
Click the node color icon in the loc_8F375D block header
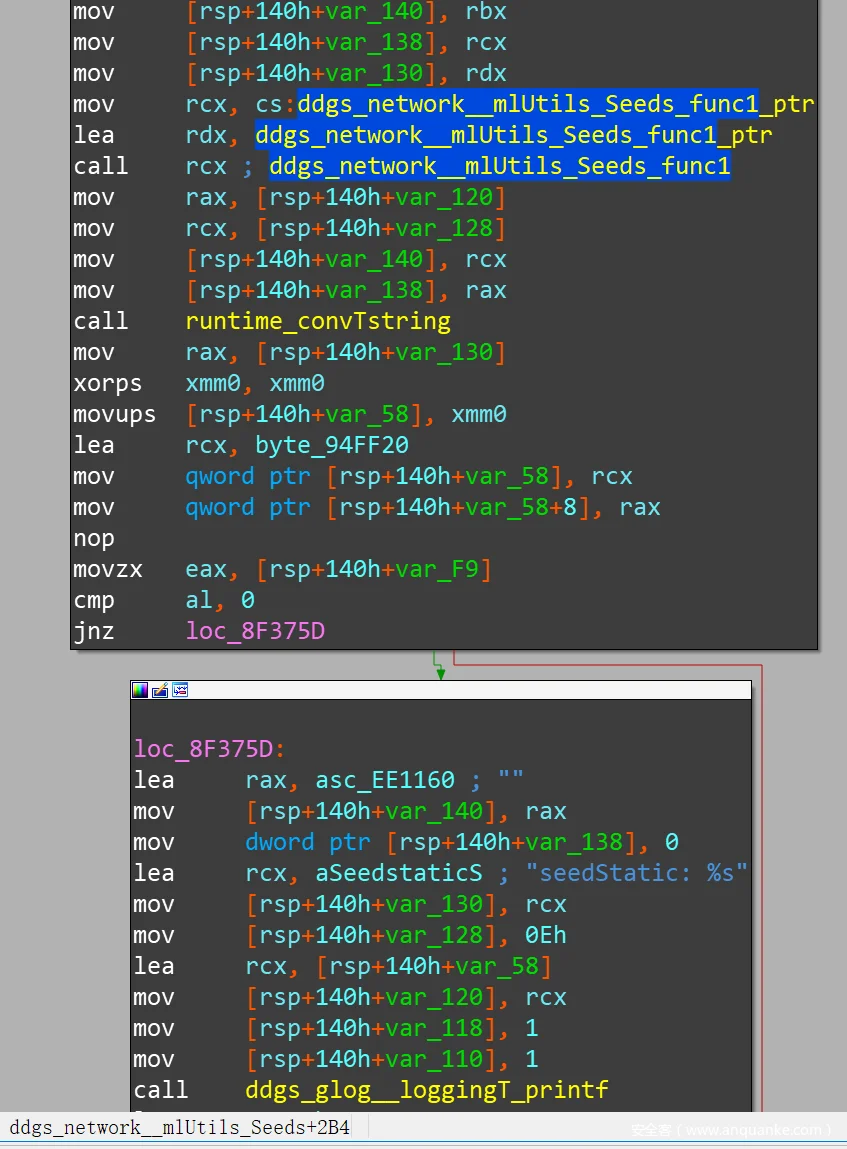[140, 690]
